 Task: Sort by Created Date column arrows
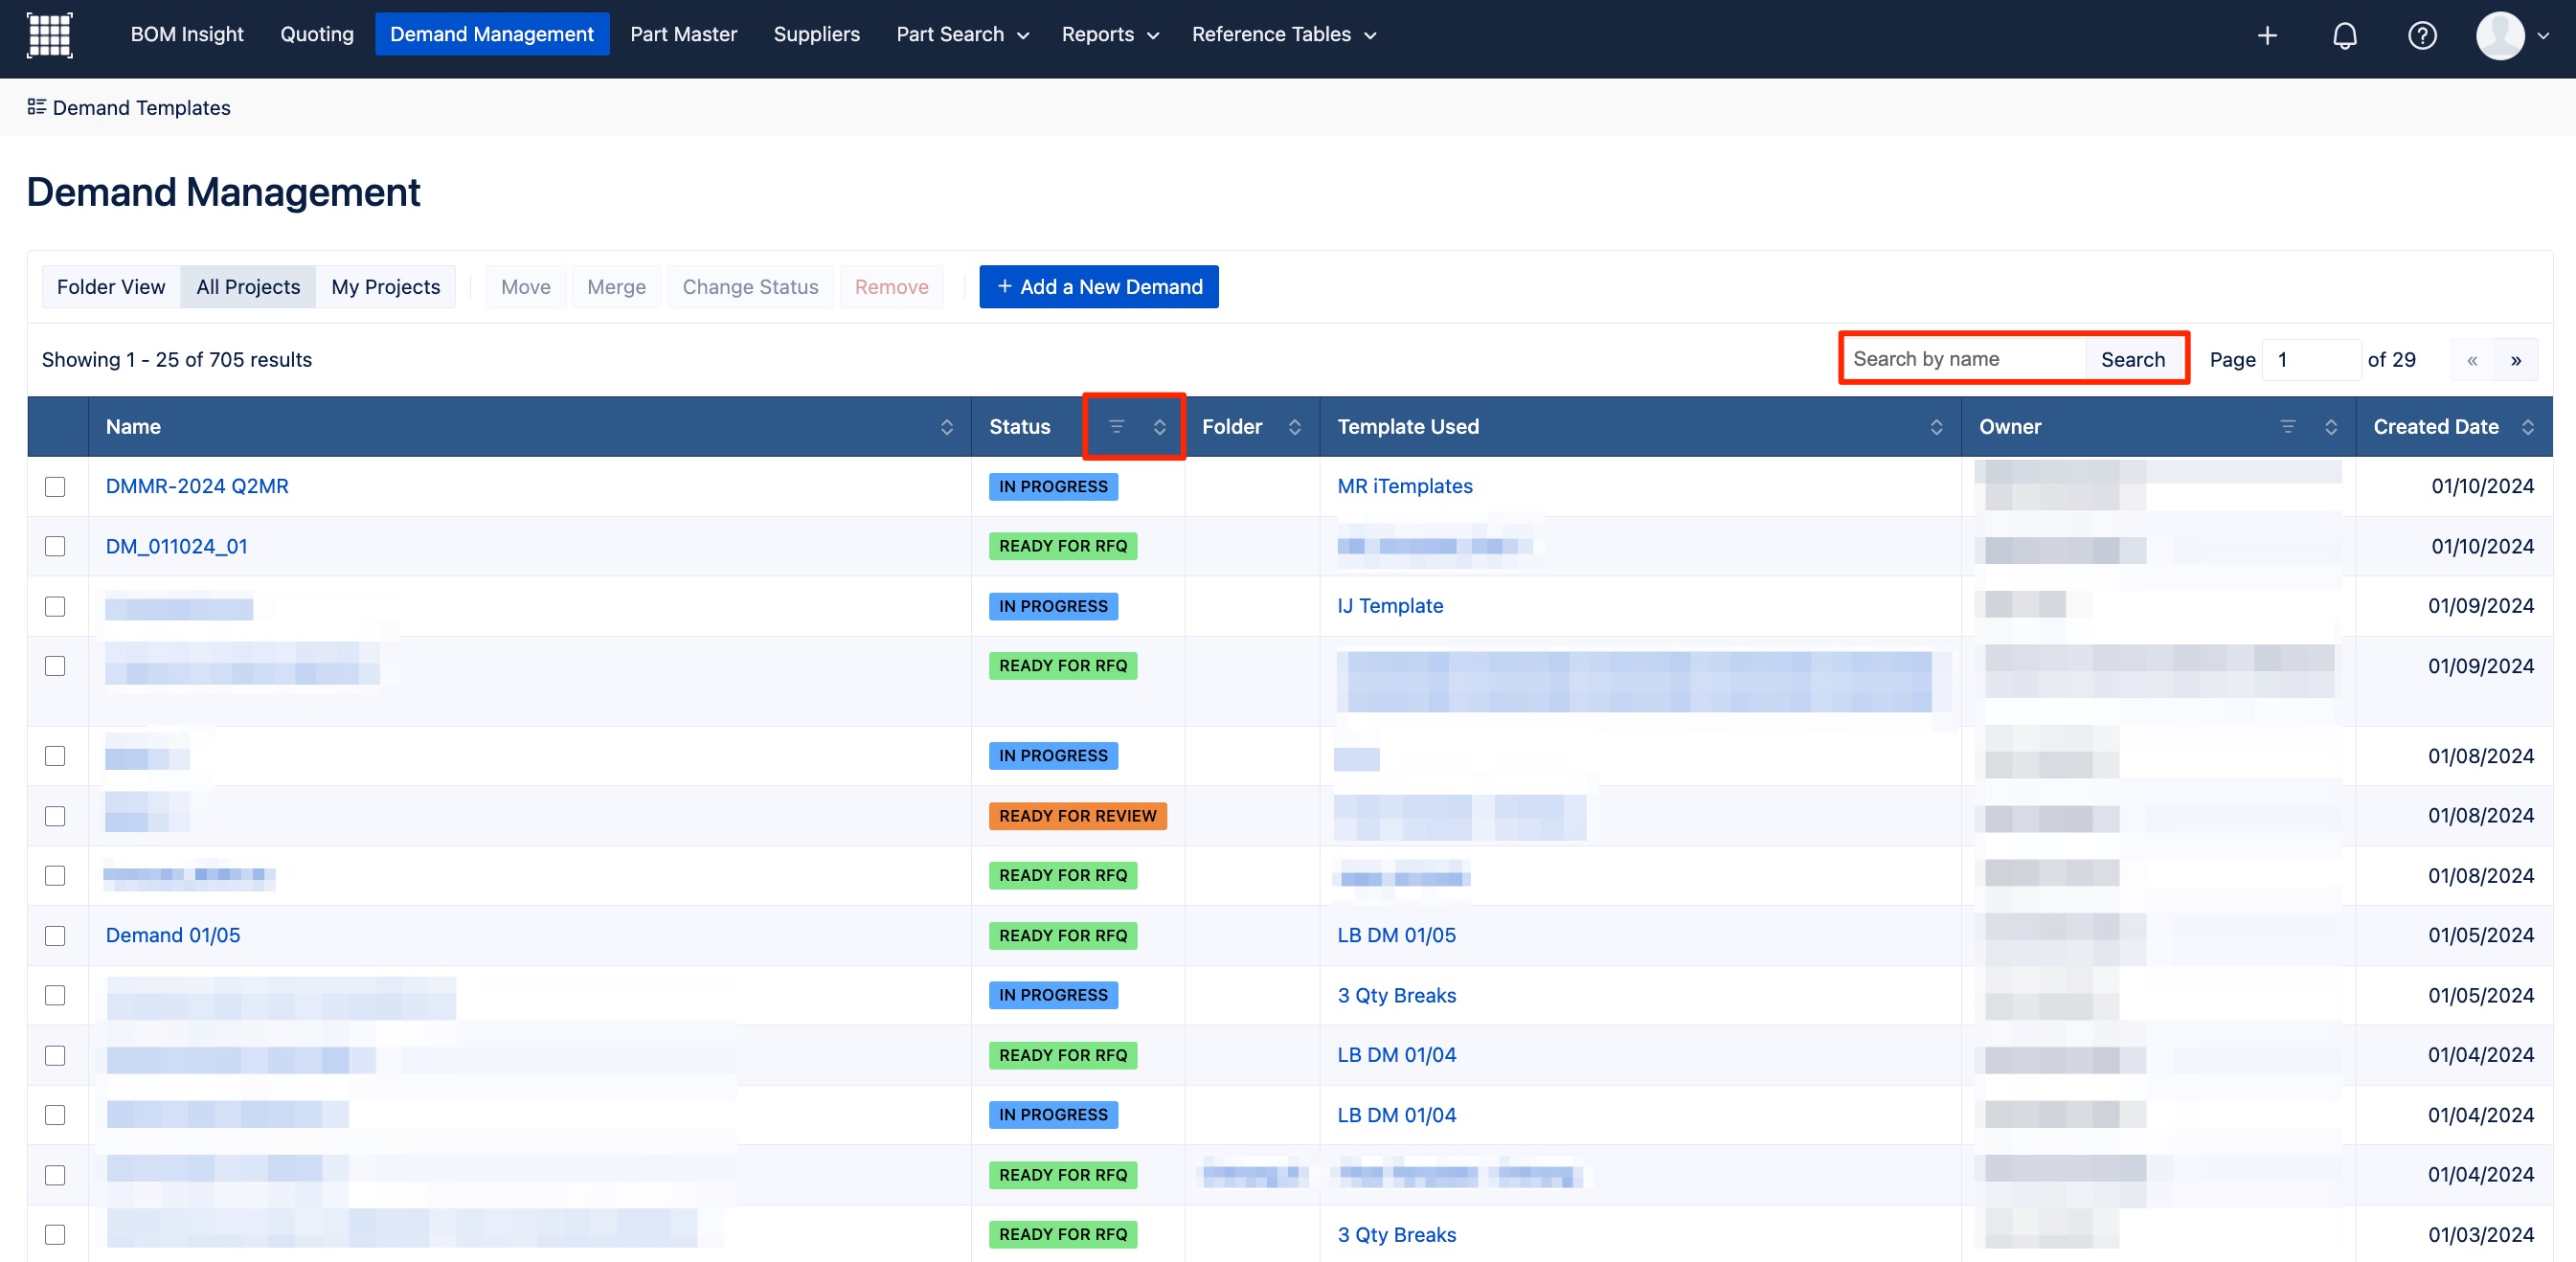tap(2527, 427)
